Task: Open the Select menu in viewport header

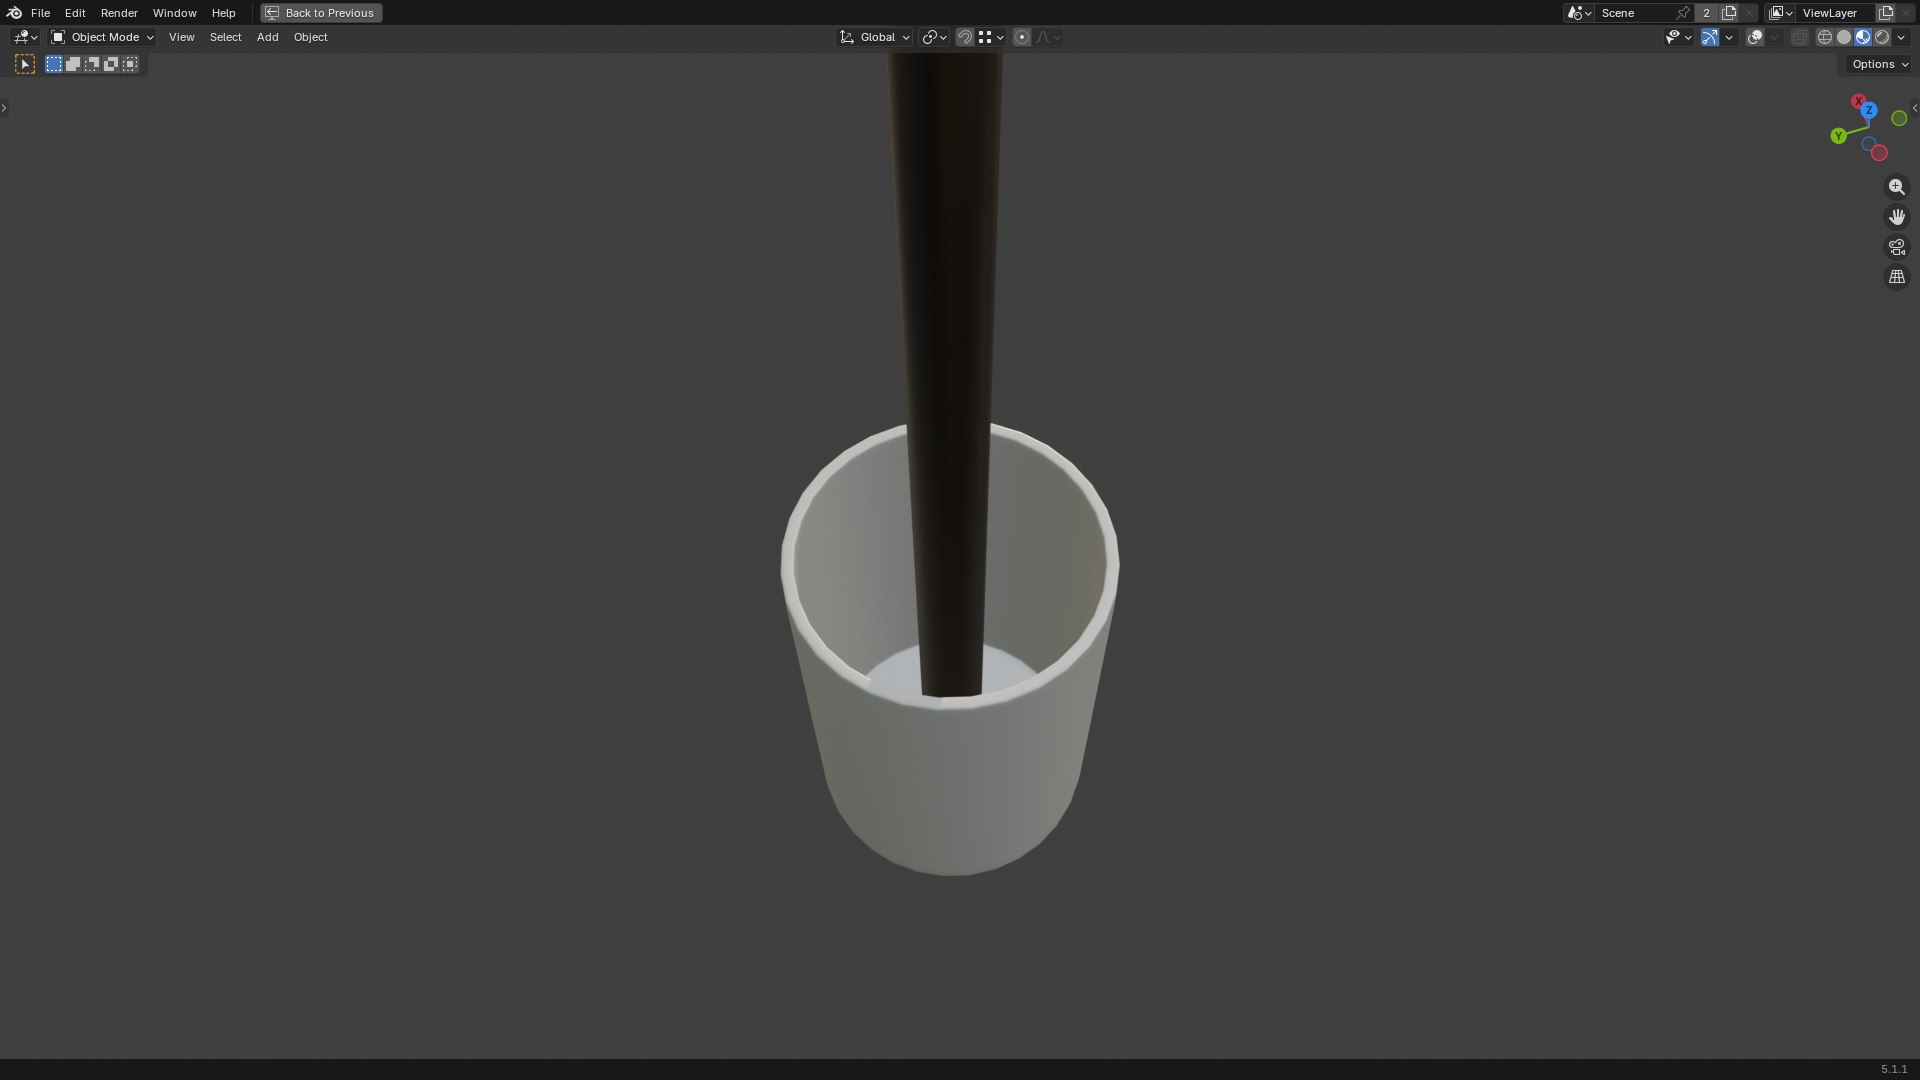Action: point(225,37)
